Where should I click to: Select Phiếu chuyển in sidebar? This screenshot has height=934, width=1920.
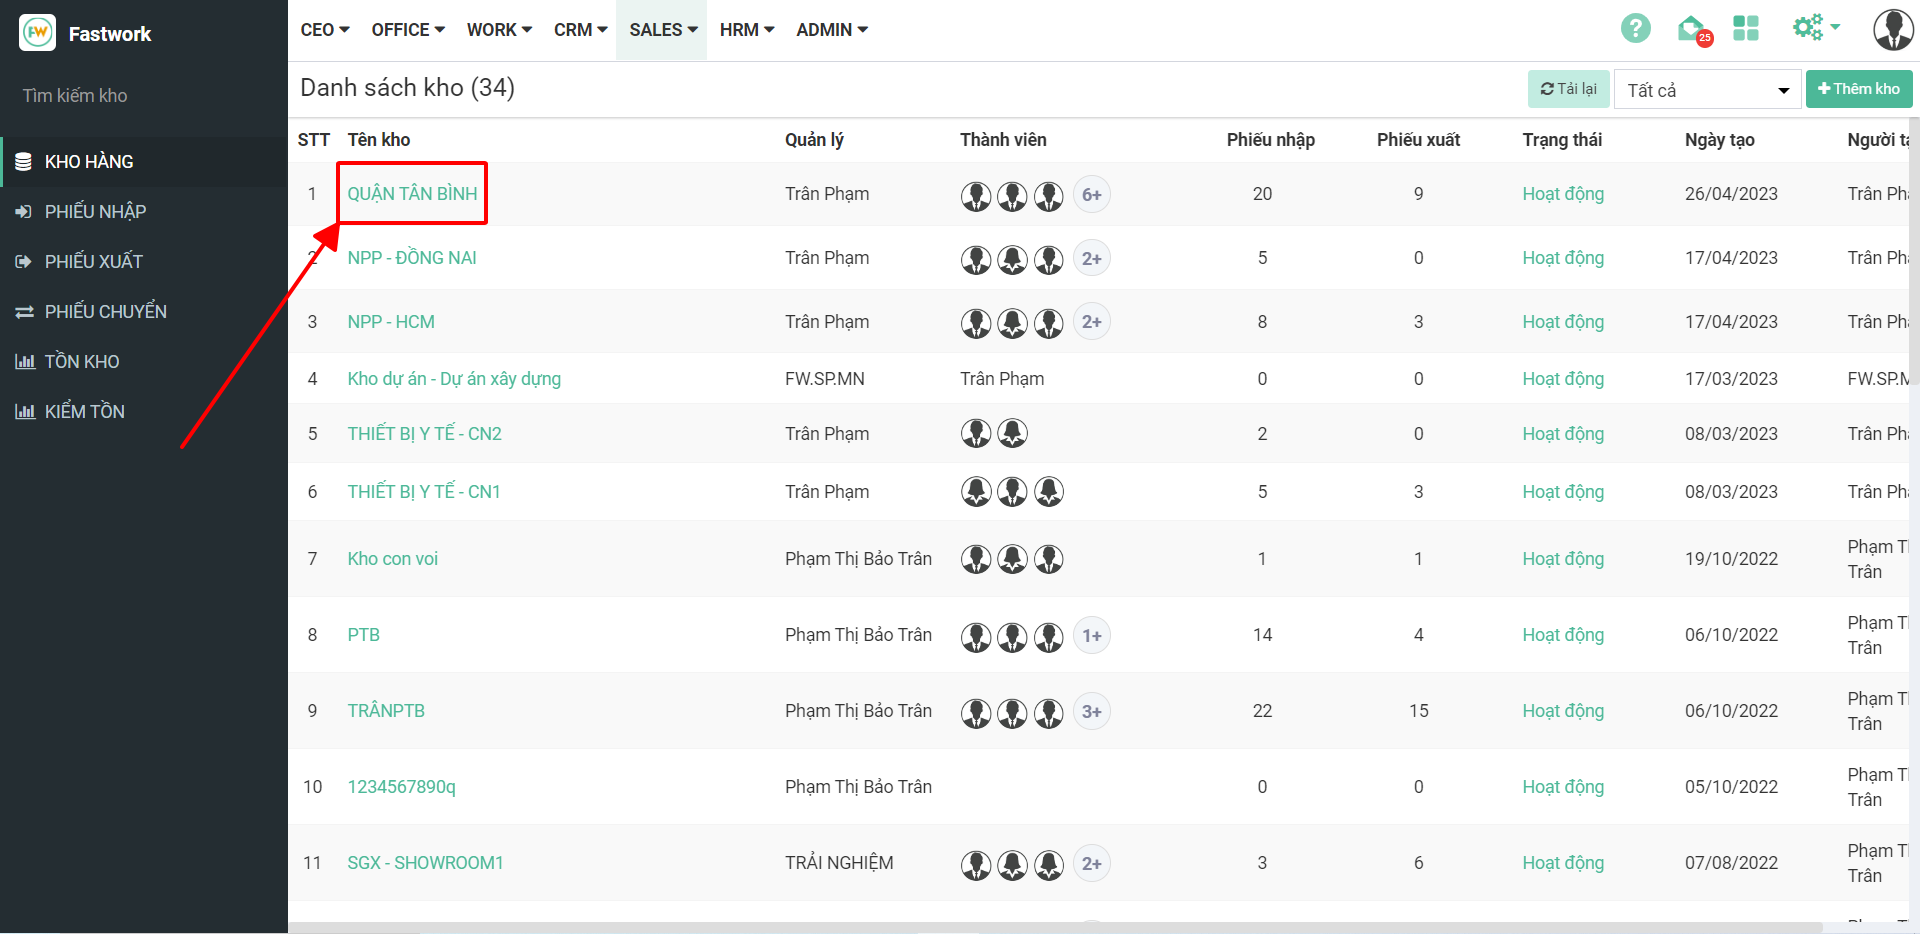105,312
